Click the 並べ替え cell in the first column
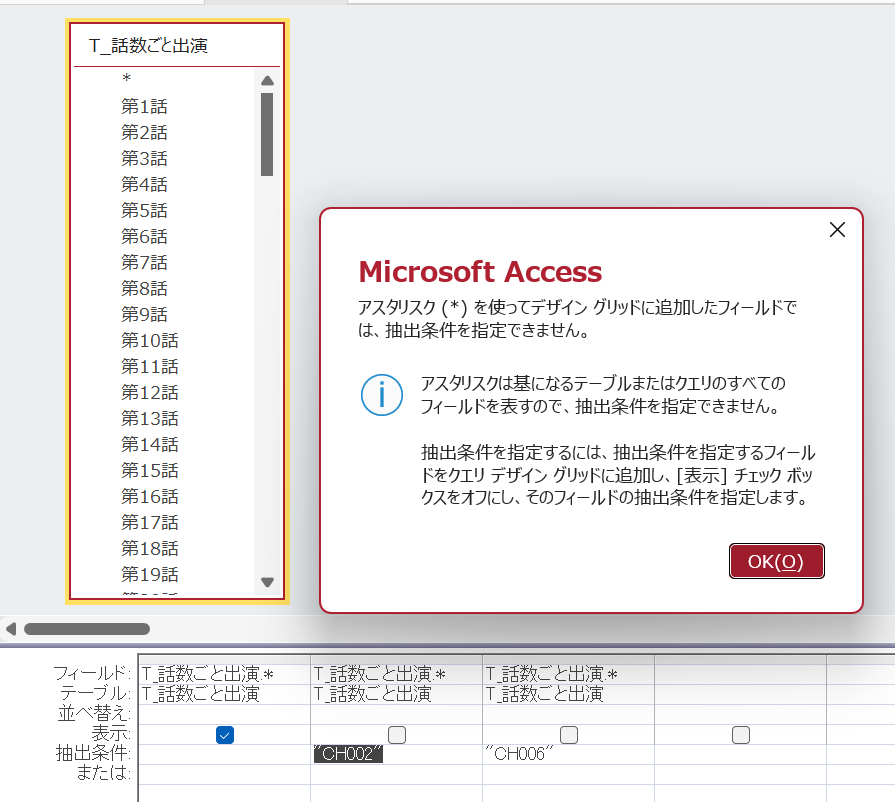Viewport: 895px width, 802px height. [224, 714]
